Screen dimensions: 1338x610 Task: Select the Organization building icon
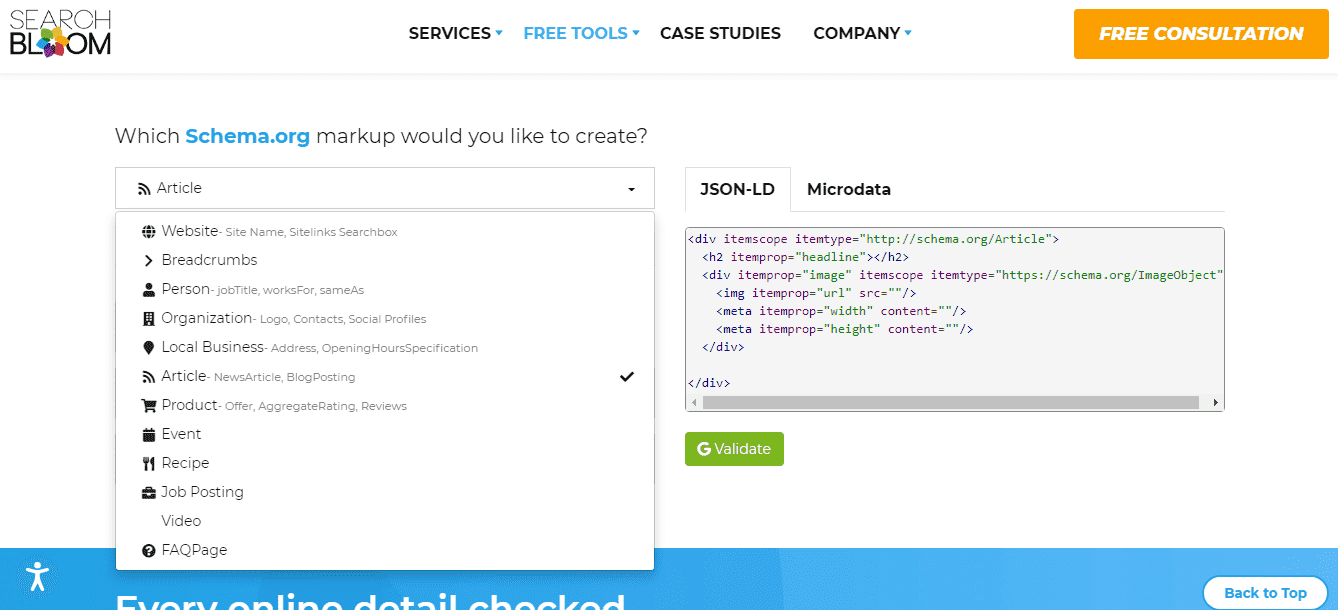click(x=149, y=319)
